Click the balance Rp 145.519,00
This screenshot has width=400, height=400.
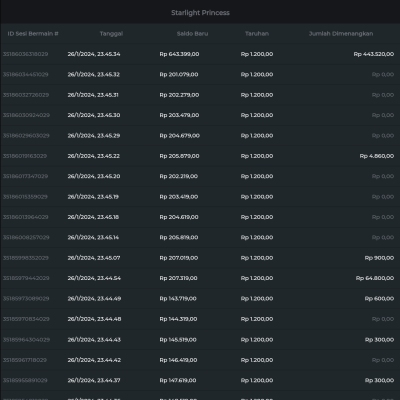178,340
